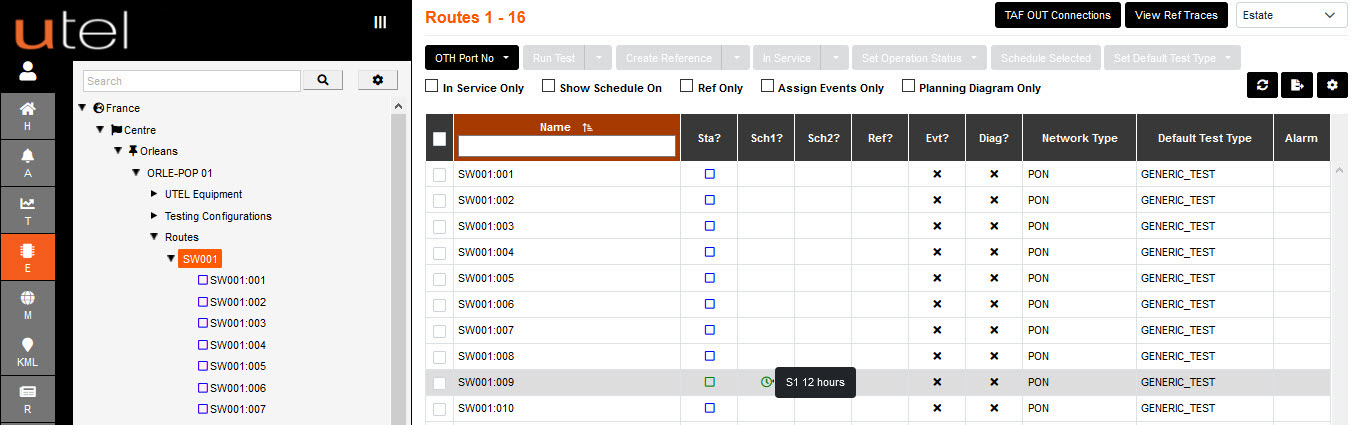Open alarms bell icon in sidebar
The height and width of the screenshot is (425, 1352).
click(x=27, y=162)
